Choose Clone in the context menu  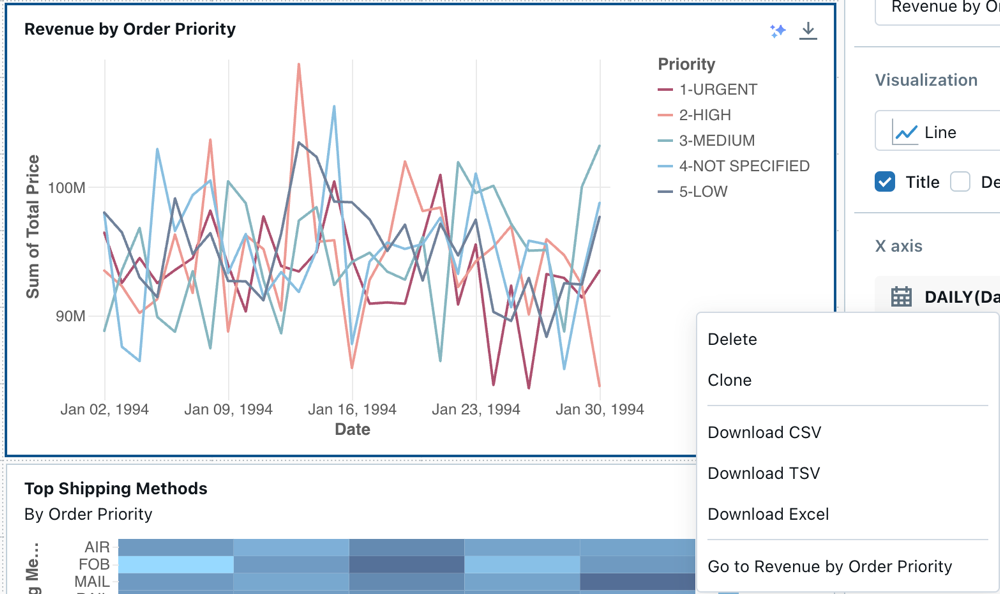(729, 380)
